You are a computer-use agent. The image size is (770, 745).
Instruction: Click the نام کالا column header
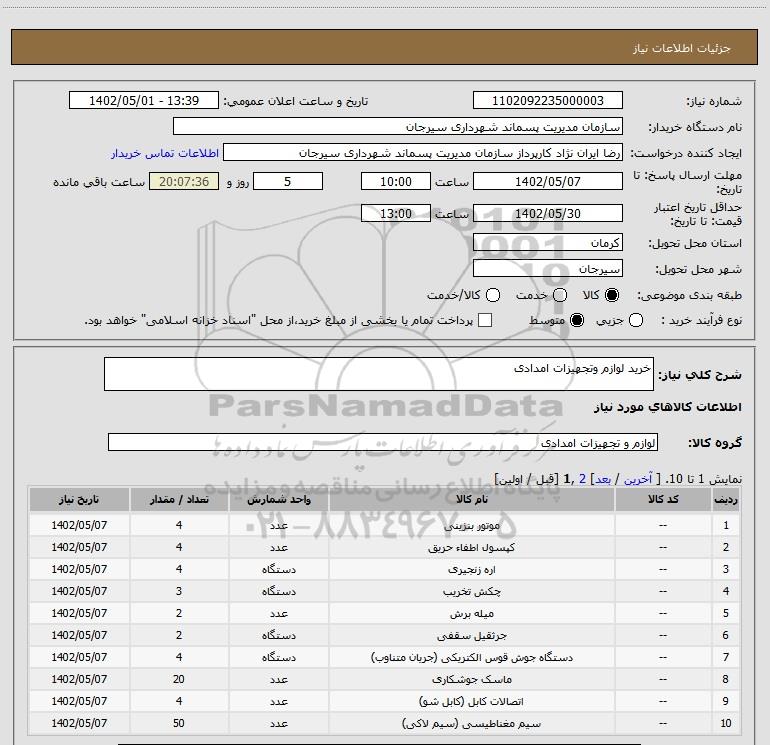pyautogui.click(x=471, y=499)
